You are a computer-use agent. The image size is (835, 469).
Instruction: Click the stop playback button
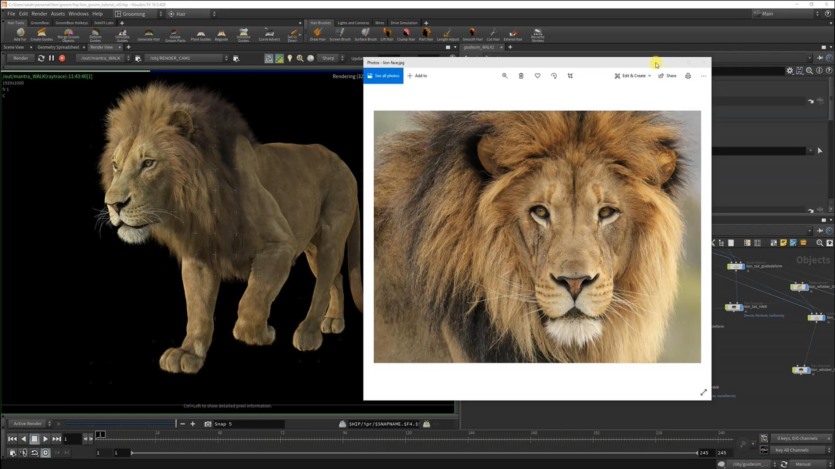pyautogui.click(x=34, y=439)
